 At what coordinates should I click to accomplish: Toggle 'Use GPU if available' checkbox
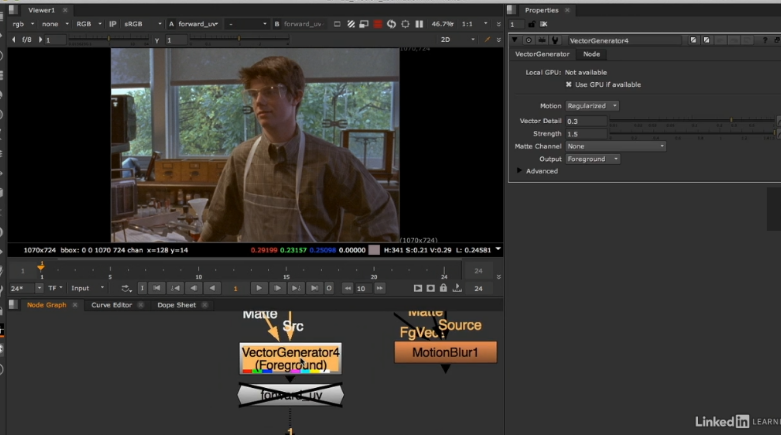point(568,85)
